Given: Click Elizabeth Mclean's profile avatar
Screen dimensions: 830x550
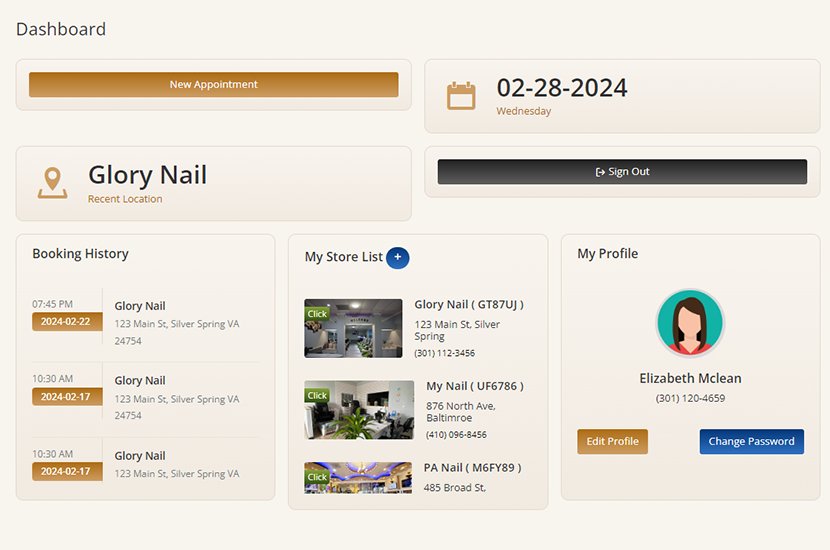Looking at the screenshot, I should [690, 323].
